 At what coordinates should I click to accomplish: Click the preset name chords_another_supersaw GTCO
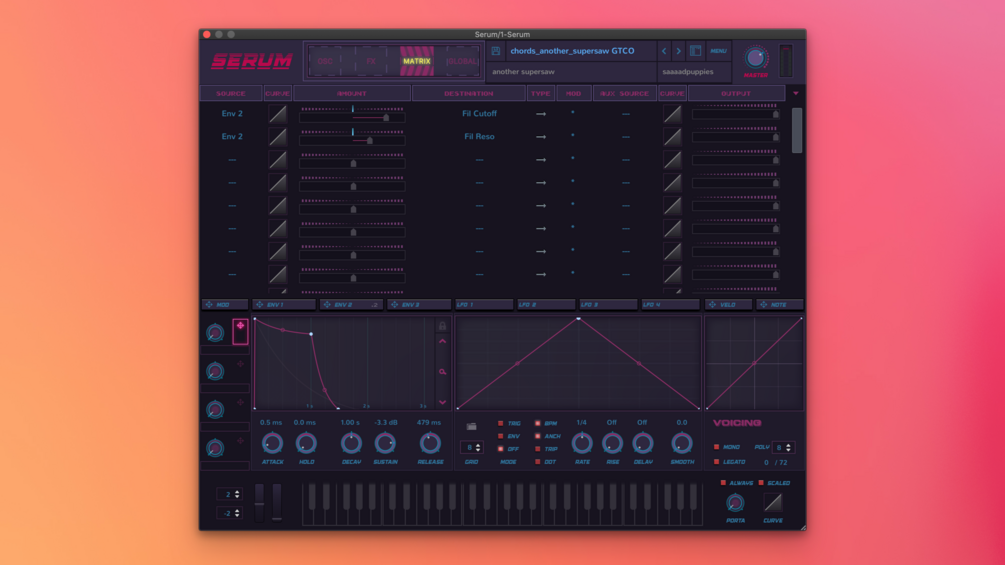pos(572,51)
